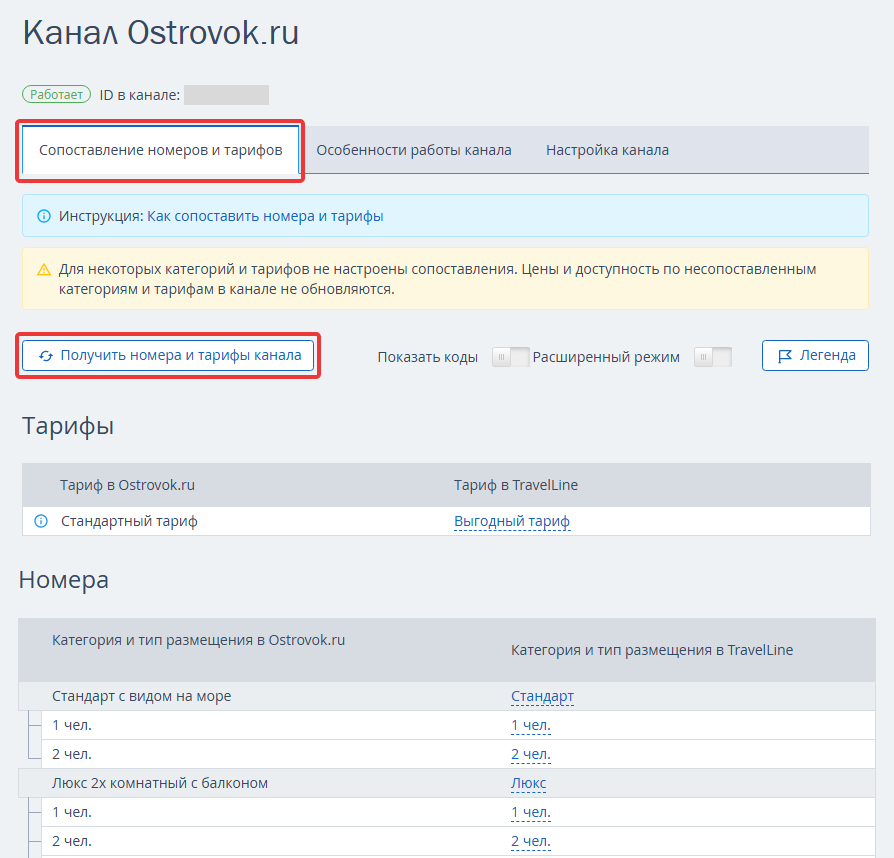Enable the Показать коды toggle

point(510,357)
